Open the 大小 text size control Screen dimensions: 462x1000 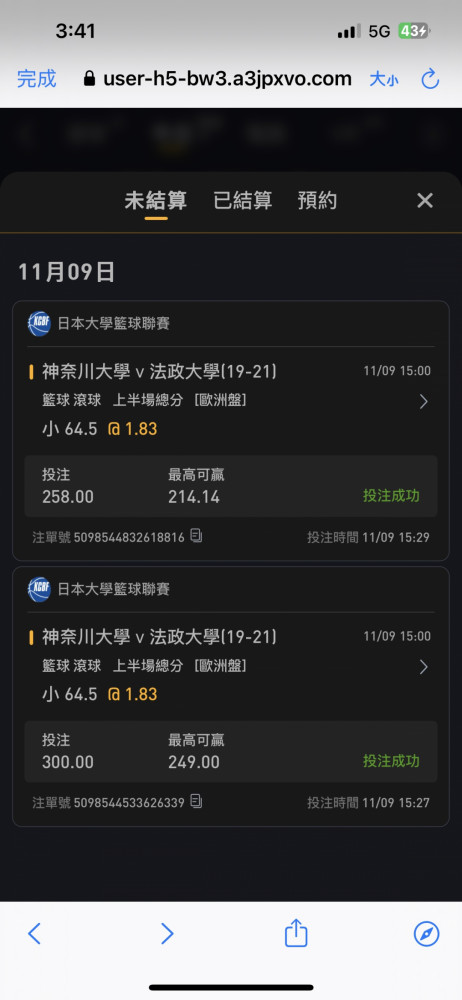point(384,80)
